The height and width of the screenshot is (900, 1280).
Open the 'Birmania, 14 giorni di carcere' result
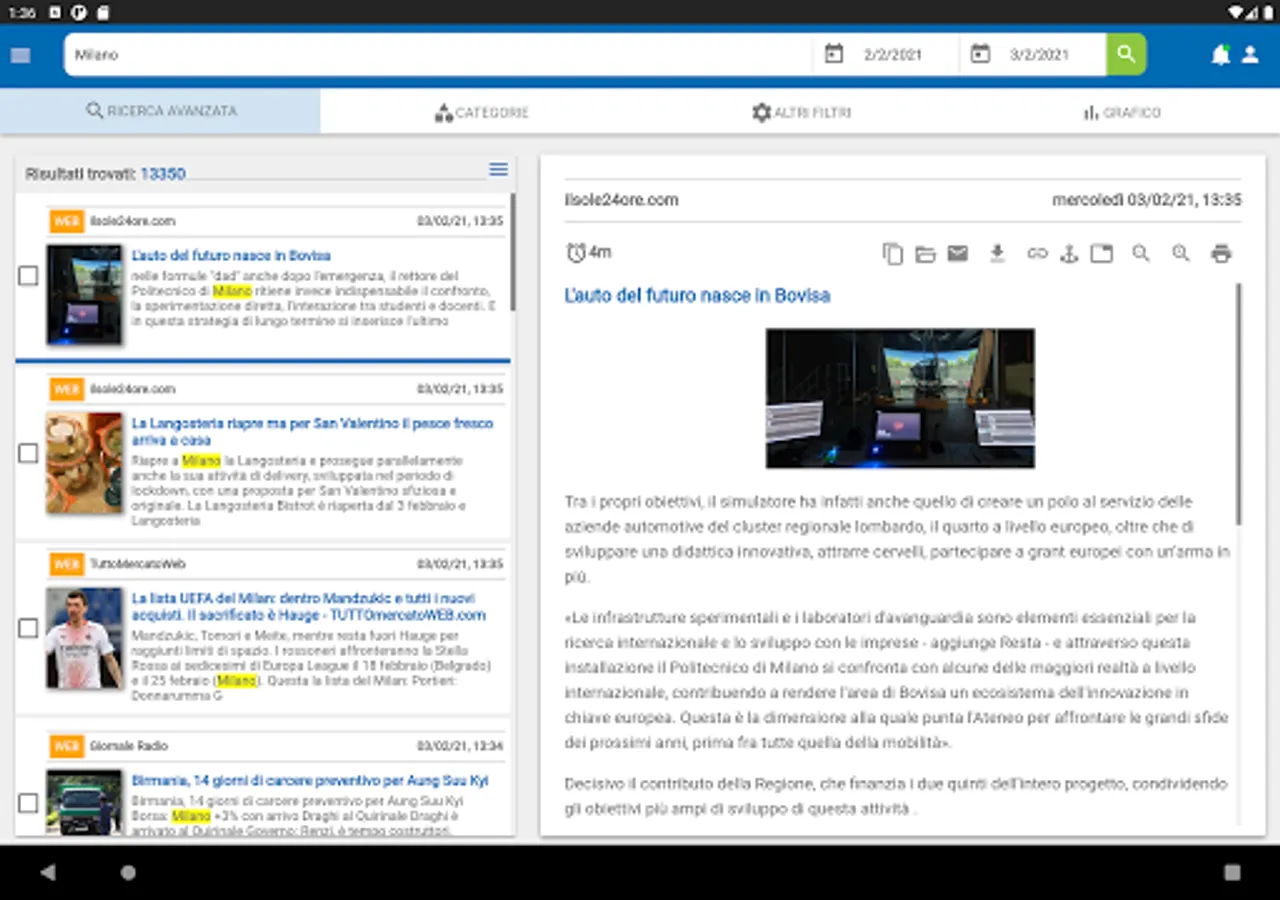click(310, 781)
